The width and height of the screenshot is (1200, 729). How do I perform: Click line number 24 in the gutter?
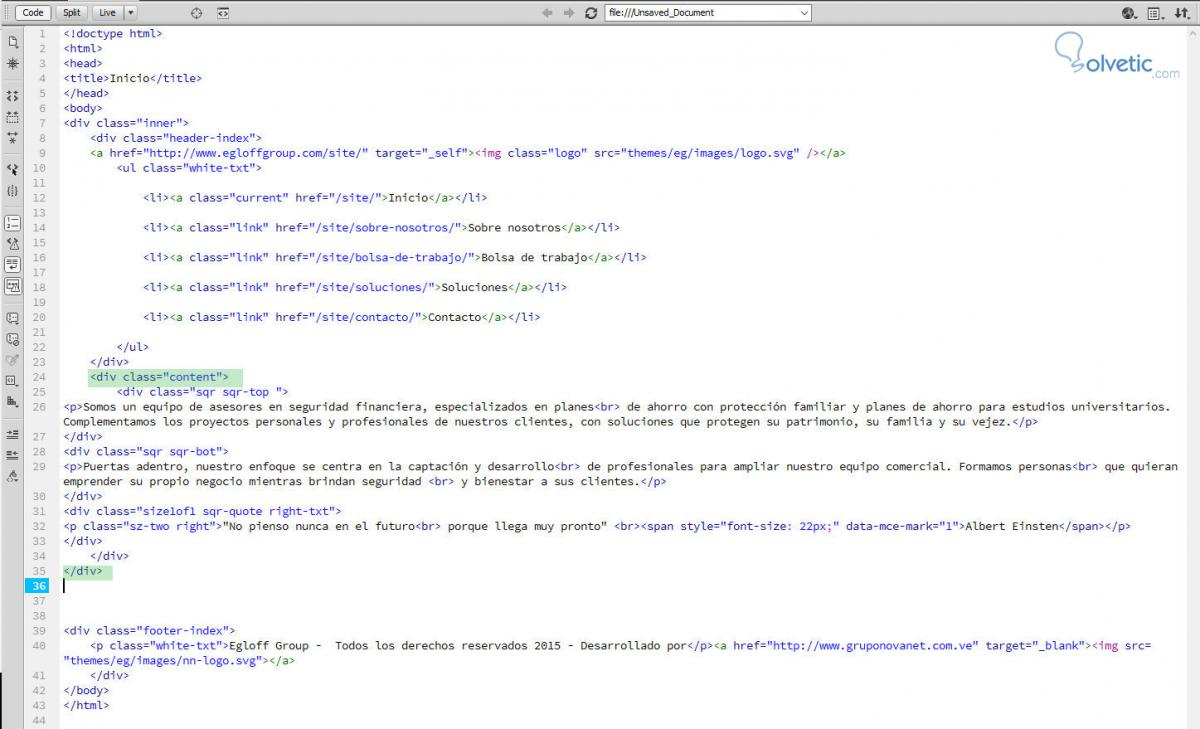pos(39,377)
